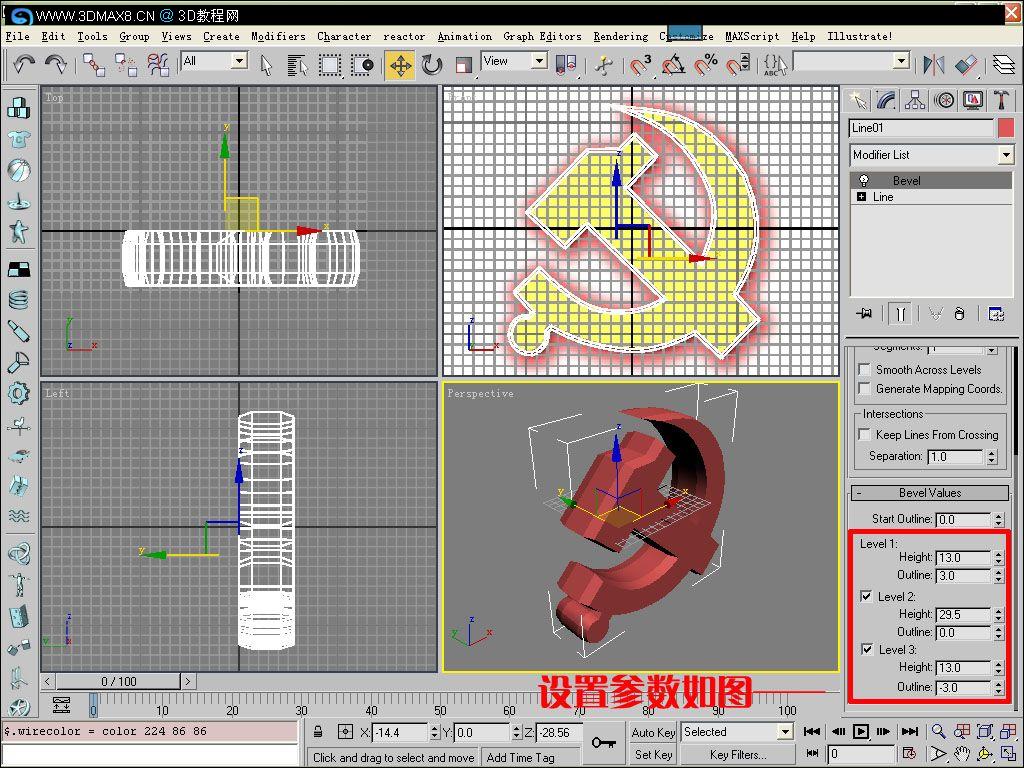This screenshot has height=768, width=1024.
Task: Open reference coordinate View dropdown
Action: [539, 61]
